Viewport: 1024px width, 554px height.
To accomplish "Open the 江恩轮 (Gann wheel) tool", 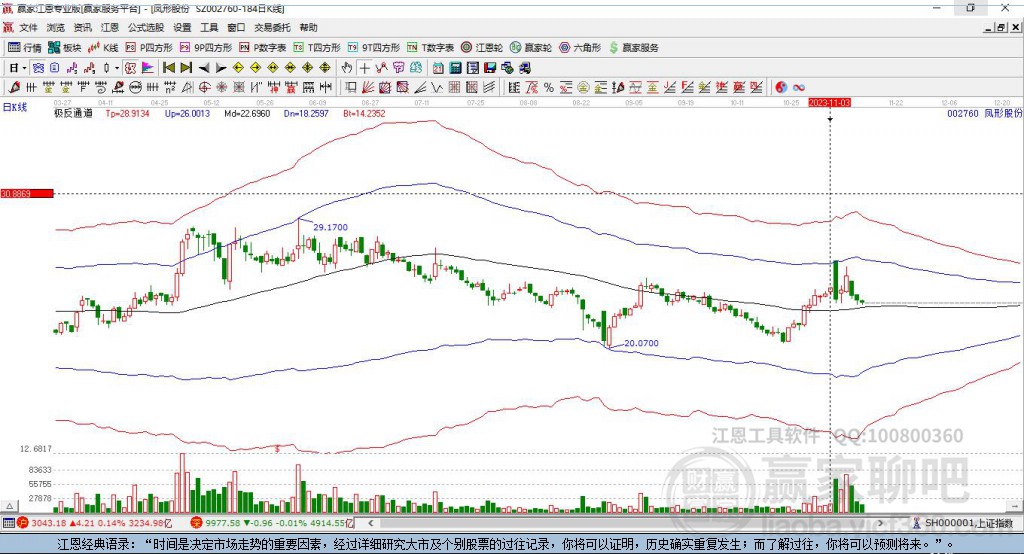I will pyautogui.click(x=488, y=47).
